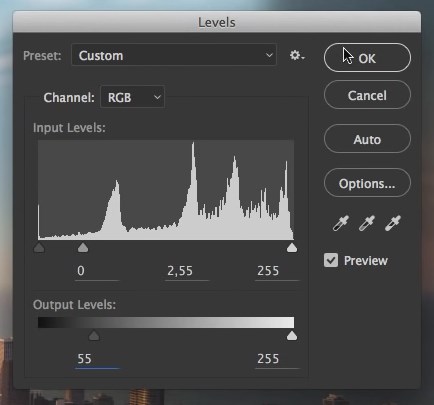This screenshot has width=434, height=405.
Task: Select the white point eyedropper
Action: coord(393,223)
